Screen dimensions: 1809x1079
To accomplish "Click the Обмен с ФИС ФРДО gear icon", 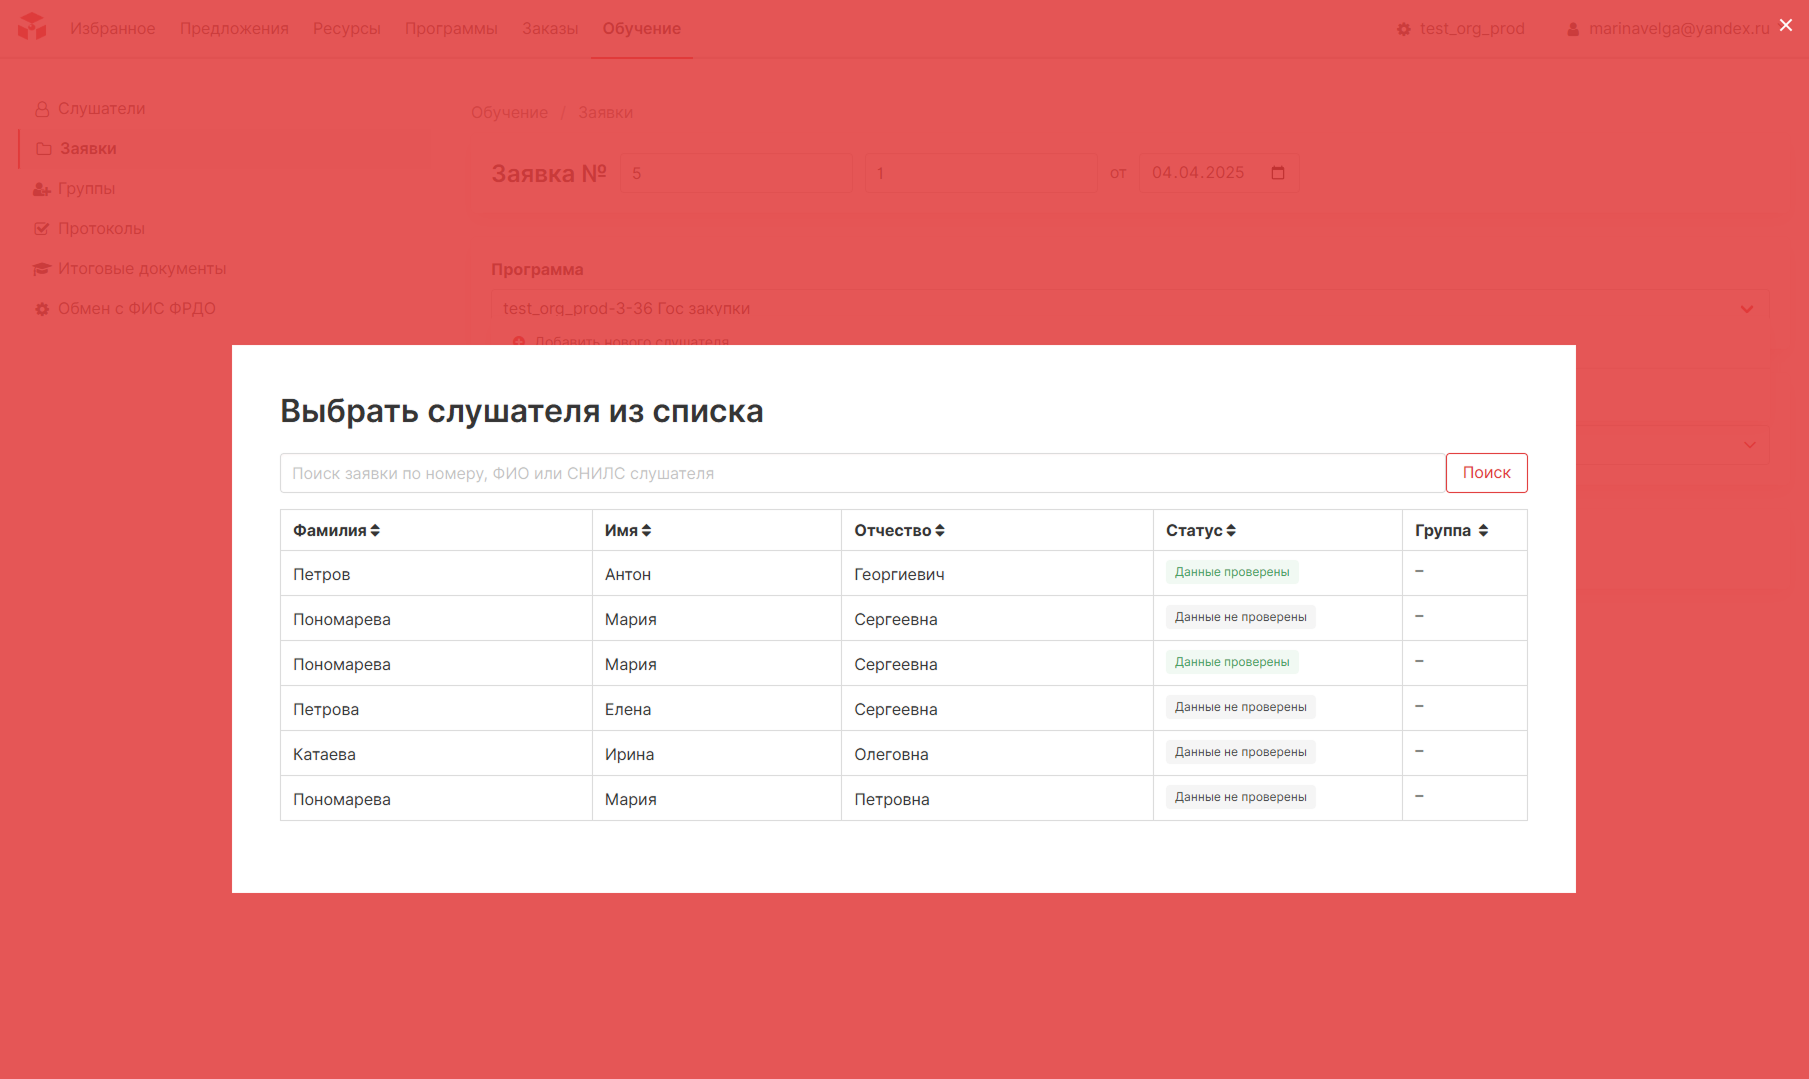I will point(42,309).
